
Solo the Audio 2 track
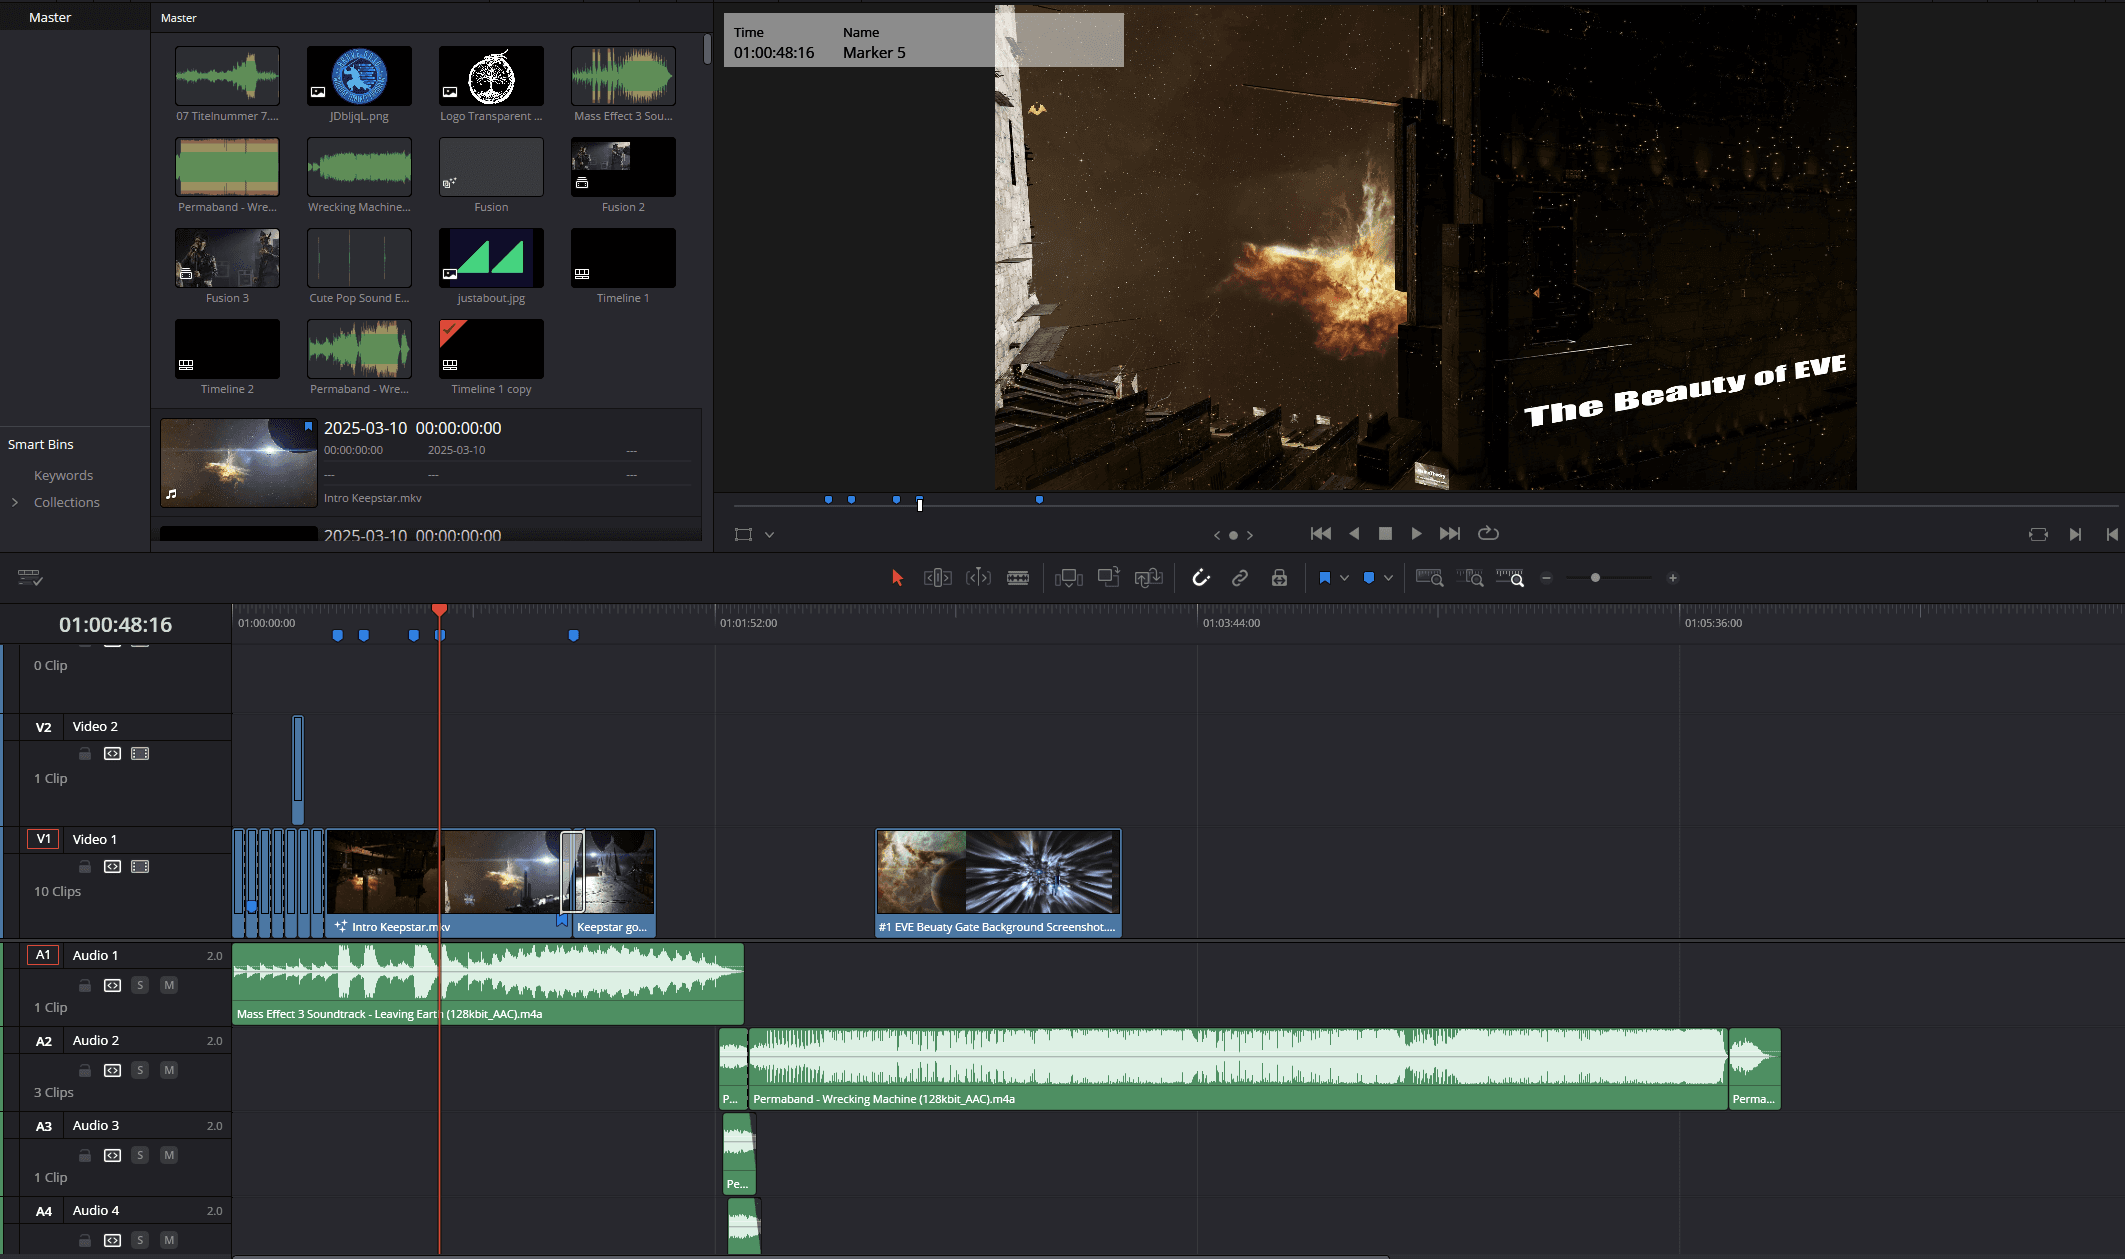(140, 1070)
